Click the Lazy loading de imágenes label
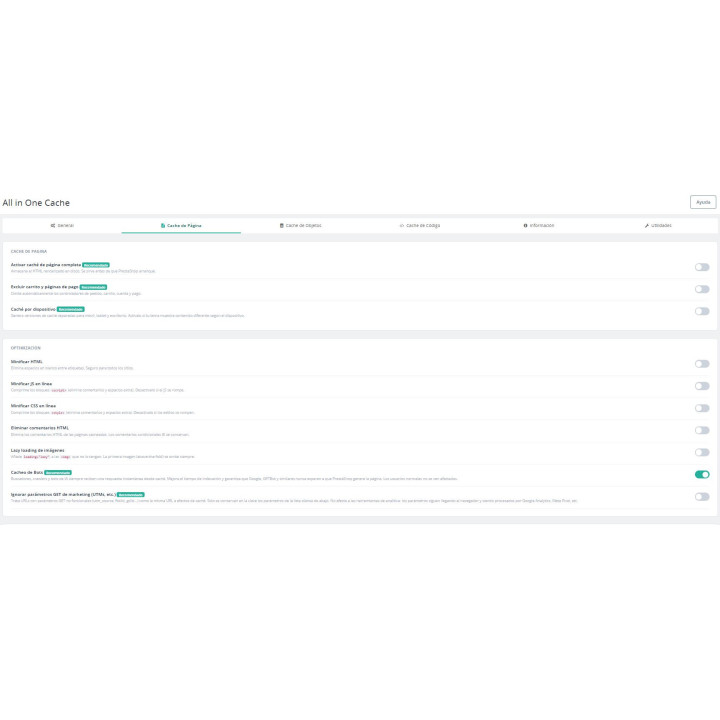Screen dimensions: 720x720 tap(38, 450)
